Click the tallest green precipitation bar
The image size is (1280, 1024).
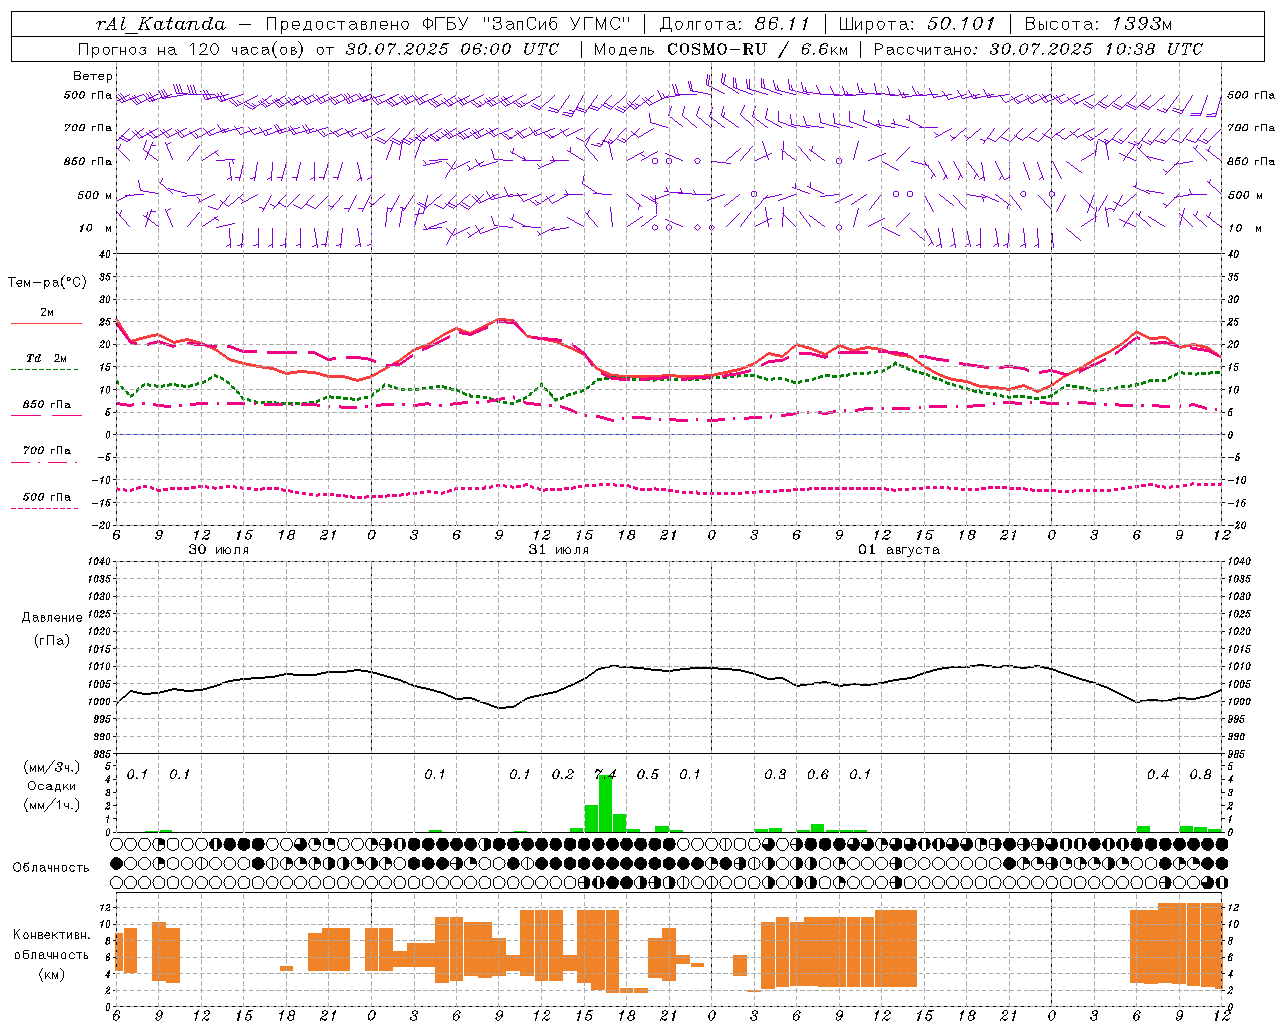(605, 804)
